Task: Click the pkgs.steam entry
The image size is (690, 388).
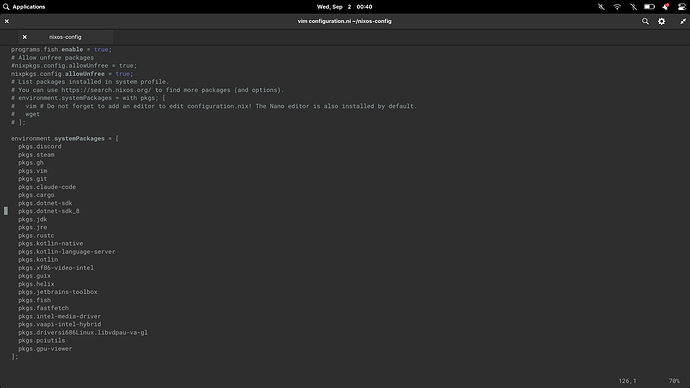Action: tap(36, 155)
